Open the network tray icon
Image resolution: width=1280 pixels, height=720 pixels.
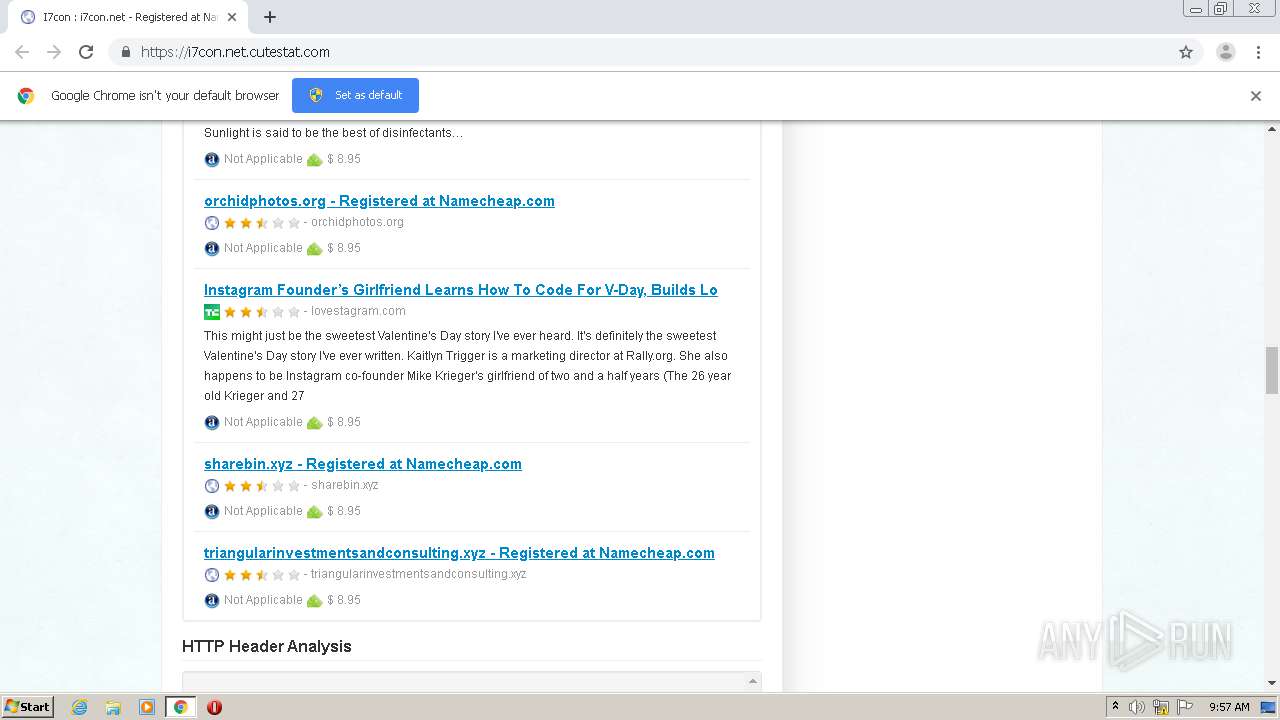1161,707
